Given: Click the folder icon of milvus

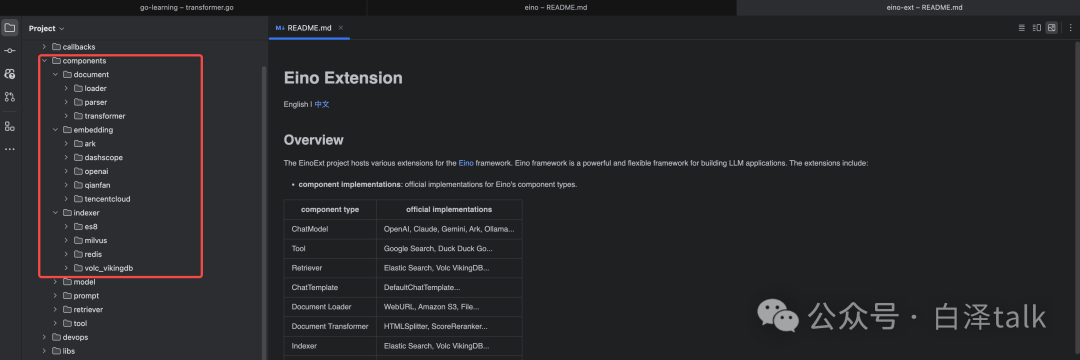Looking at the screenshot, I should coord(79,240).
